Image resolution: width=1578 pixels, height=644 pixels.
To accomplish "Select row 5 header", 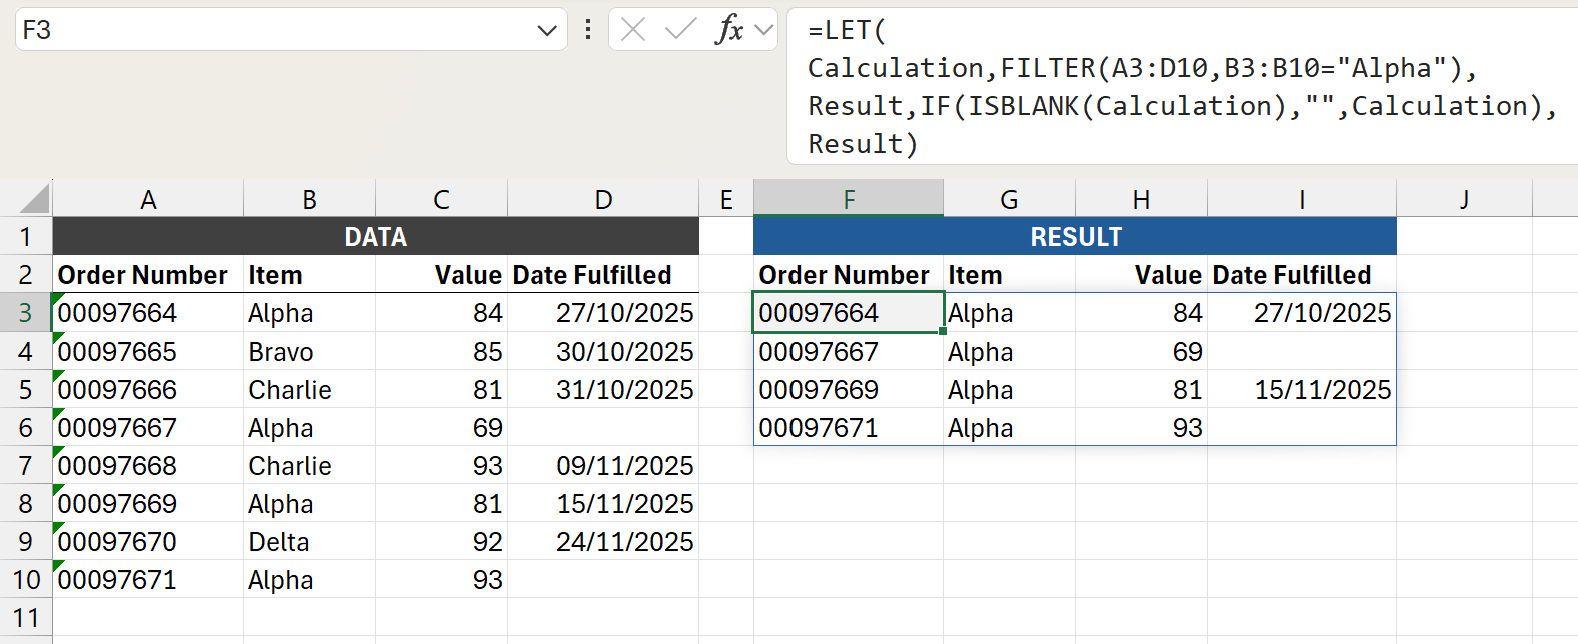I will point(26,389).
